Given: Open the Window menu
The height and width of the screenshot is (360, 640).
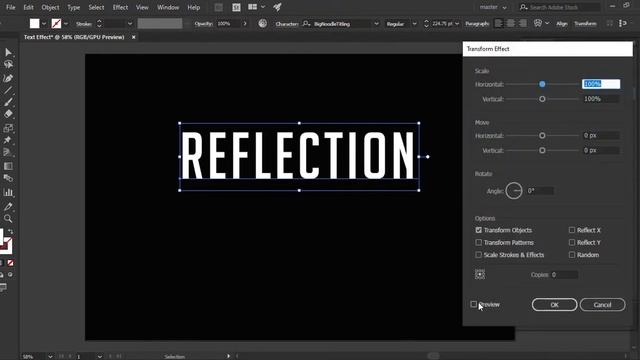Looking at the screenshot, I should tap(168, 7).
